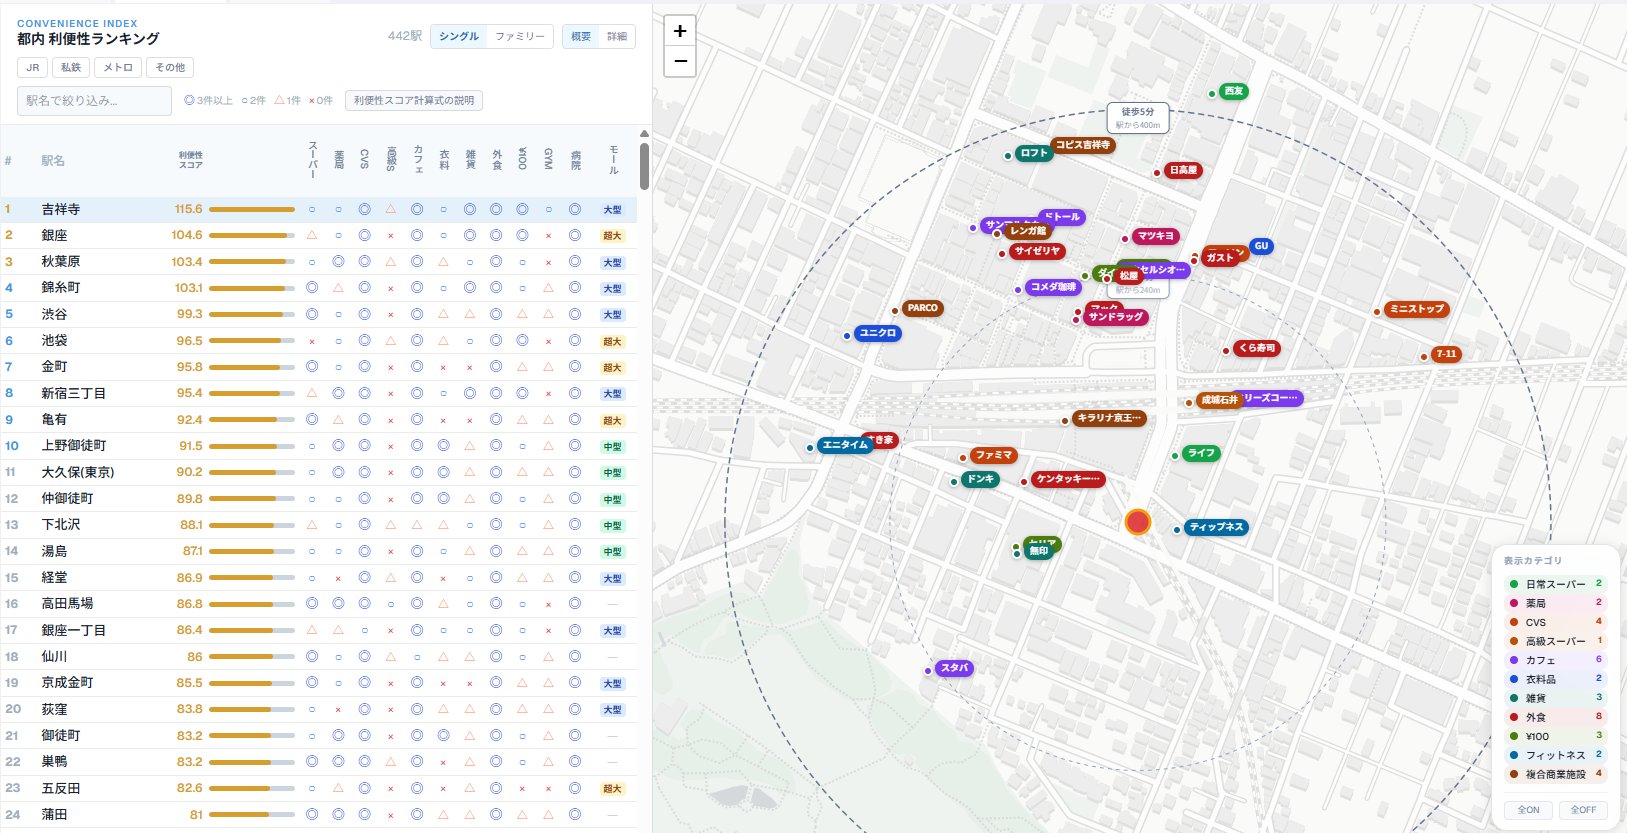1627x833 pixels.
Task: Open 利便性スコア計算式の説明
Action: pos(414,100)
